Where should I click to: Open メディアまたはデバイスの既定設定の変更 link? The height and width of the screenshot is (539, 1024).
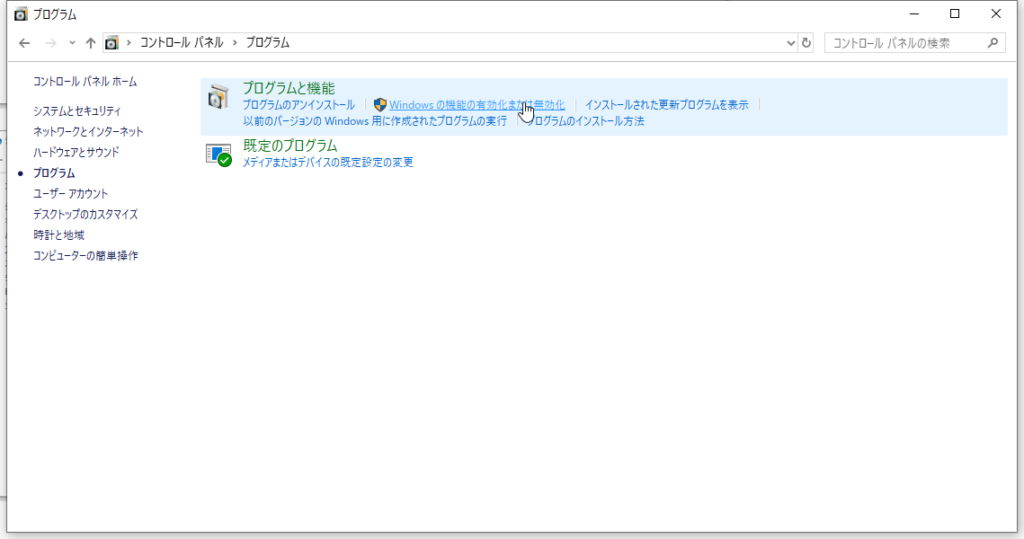click(x=328, y=162)
